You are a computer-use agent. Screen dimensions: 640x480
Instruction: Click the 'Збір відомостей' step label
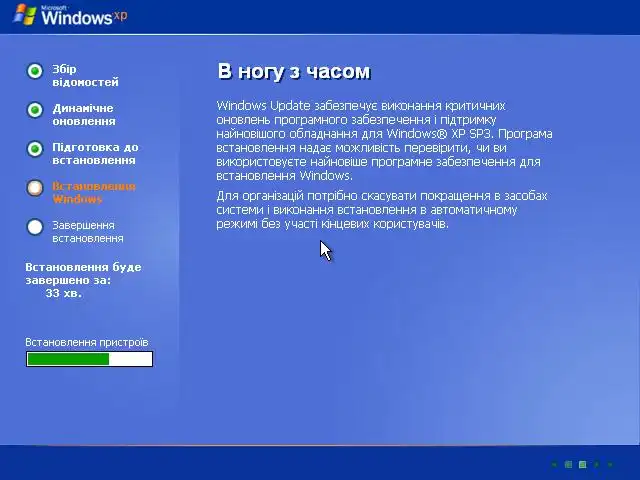(x=85, y=76)
